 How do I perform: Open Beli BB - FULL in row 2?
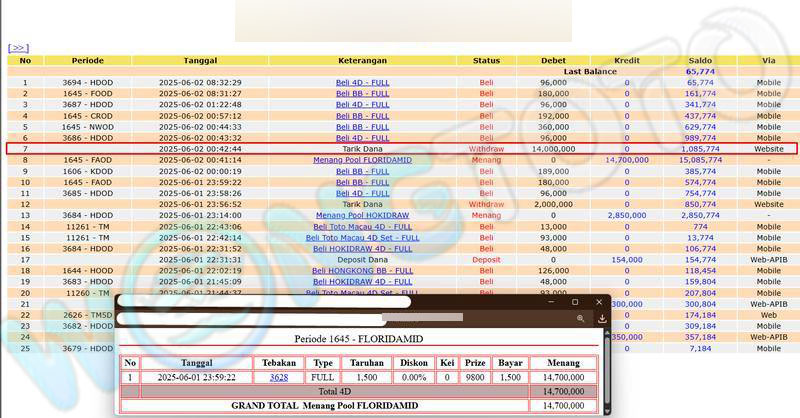tap(363, 93)
